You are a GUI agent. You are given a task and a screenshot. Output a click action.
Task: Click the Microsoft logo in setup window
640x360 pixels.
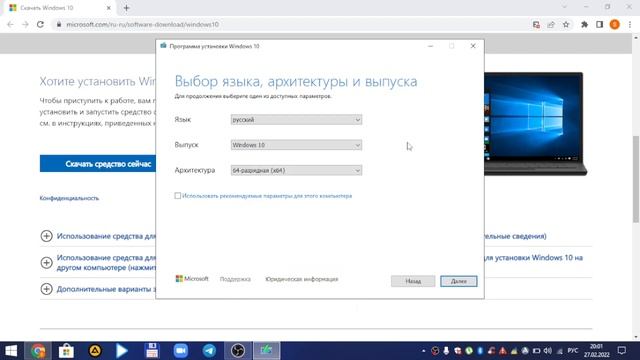(x=191, y=279)
